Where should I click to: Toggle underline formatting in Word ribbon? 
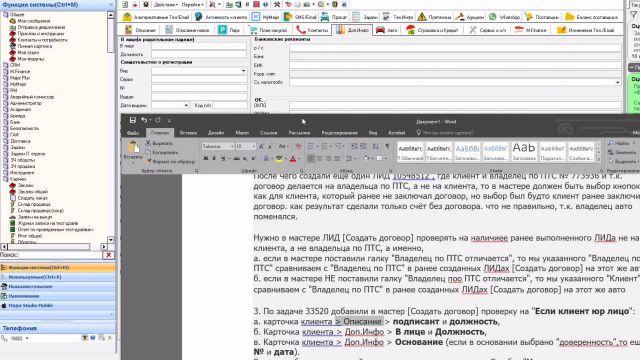coord(223,158)
